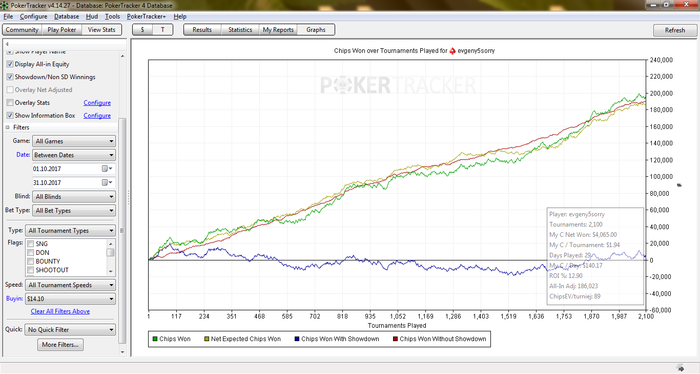Viewport: 700px width, 374px height.
Task: Click the start date field 01.10.2017
Action: pos(66,169)
